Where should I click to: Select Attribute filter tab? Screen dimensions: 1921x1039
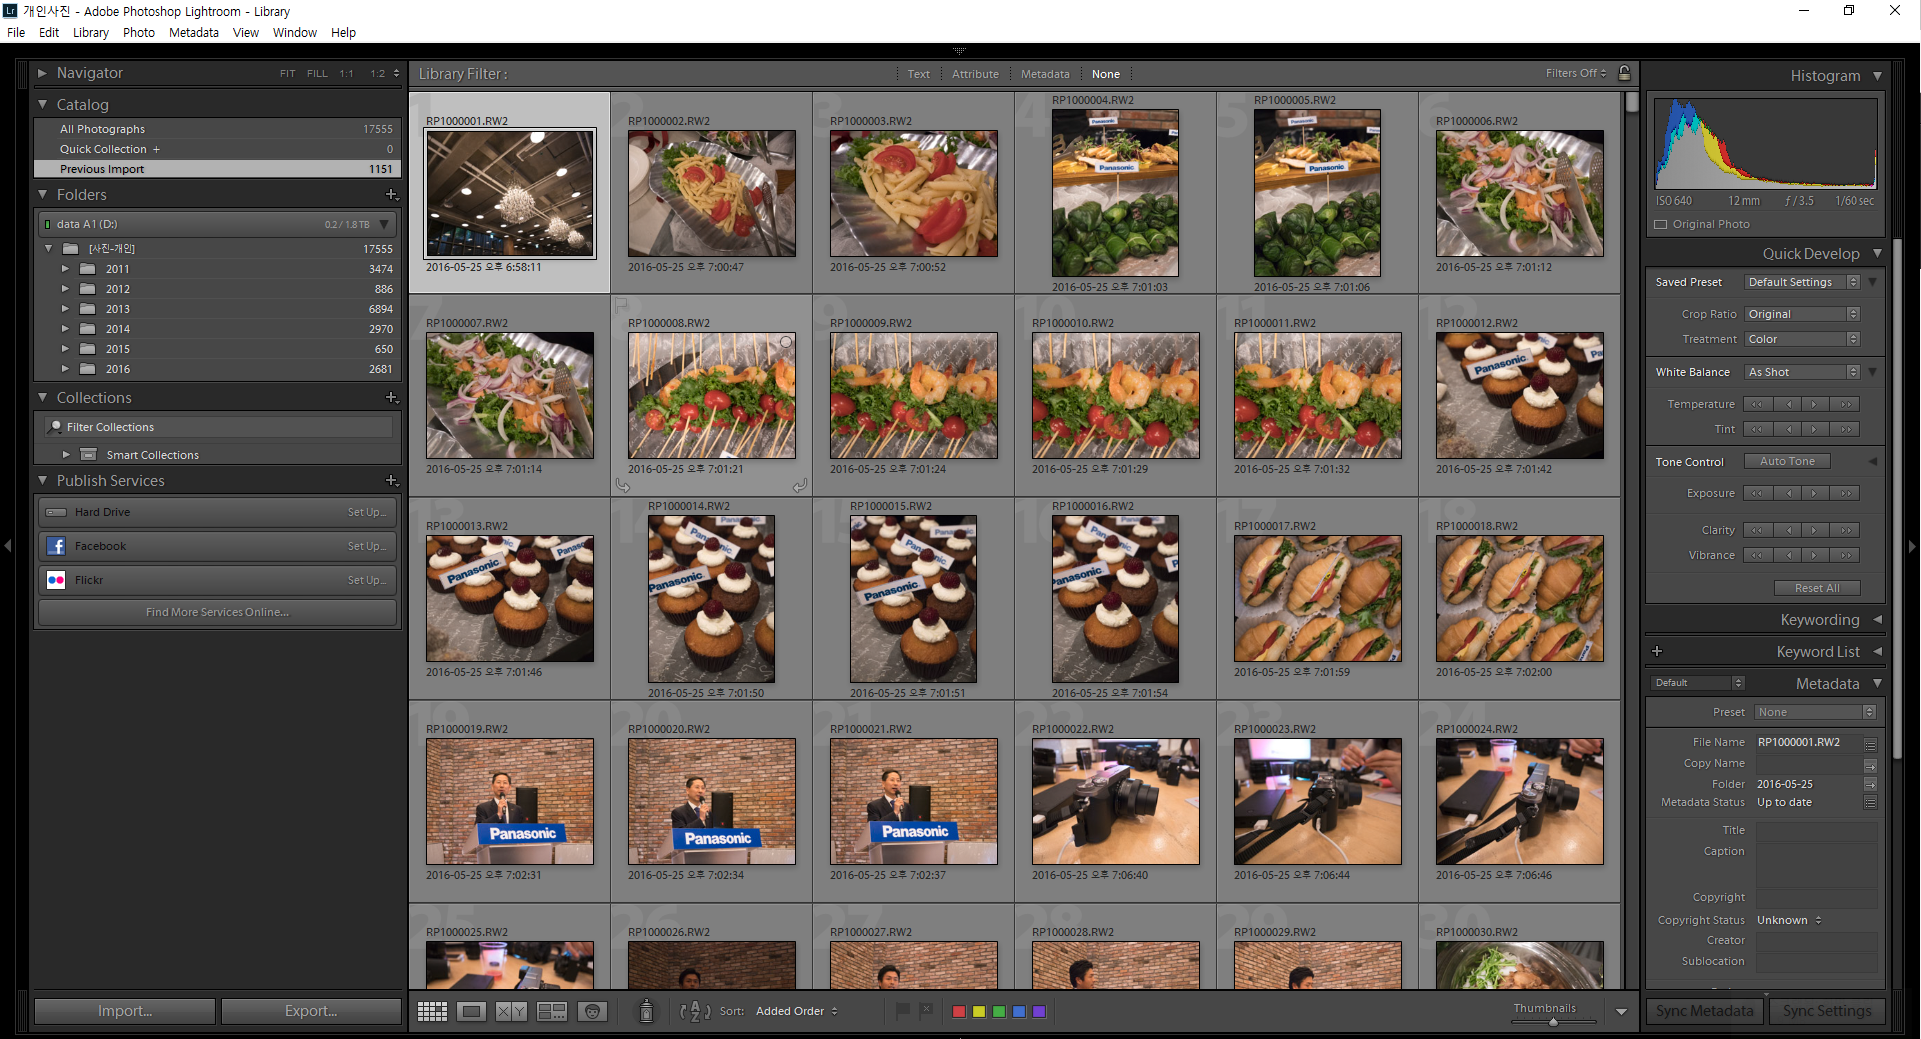pyautogui.click(x=975, y=74)
